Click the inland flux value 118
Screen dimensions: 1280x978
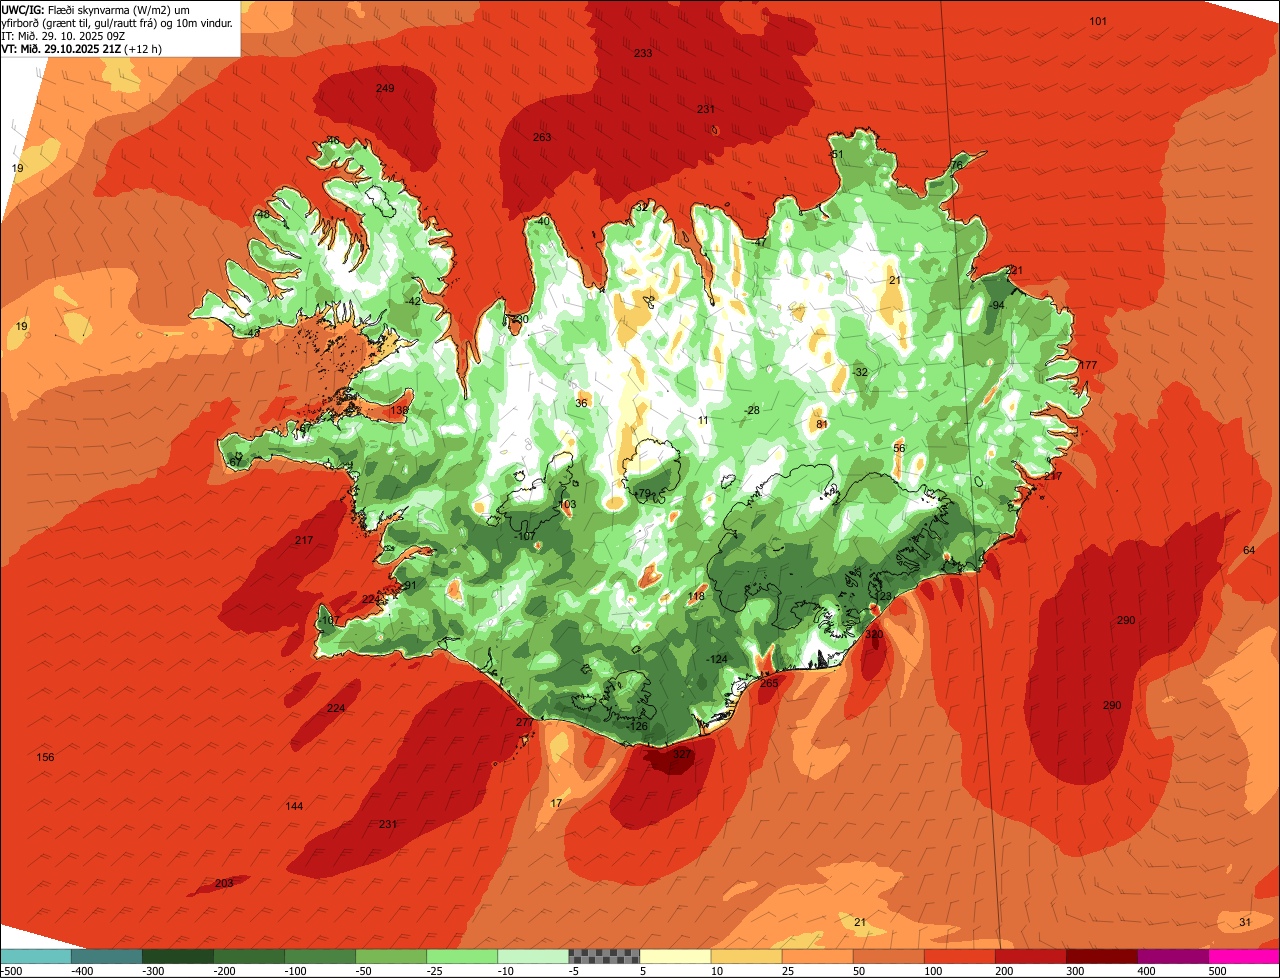pyautogui.click(x=697, y=596)
